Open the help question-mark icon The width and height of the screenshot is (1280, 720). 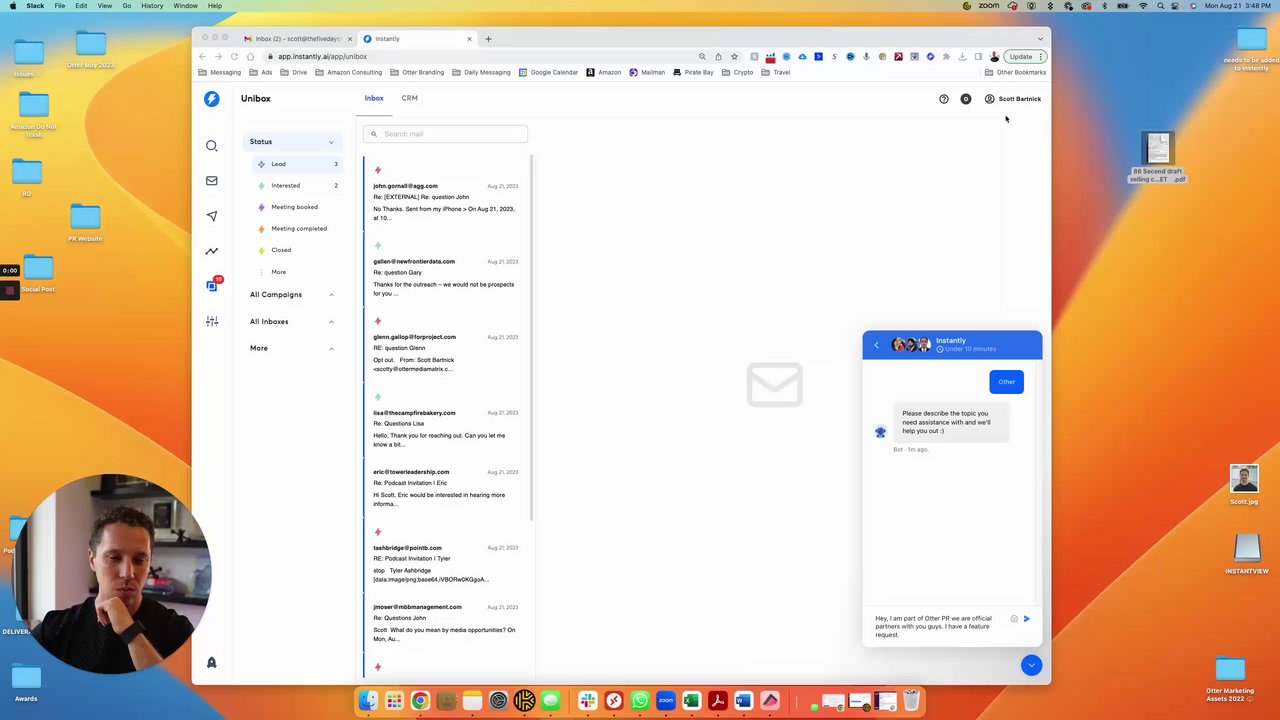[x=943, y=99]
